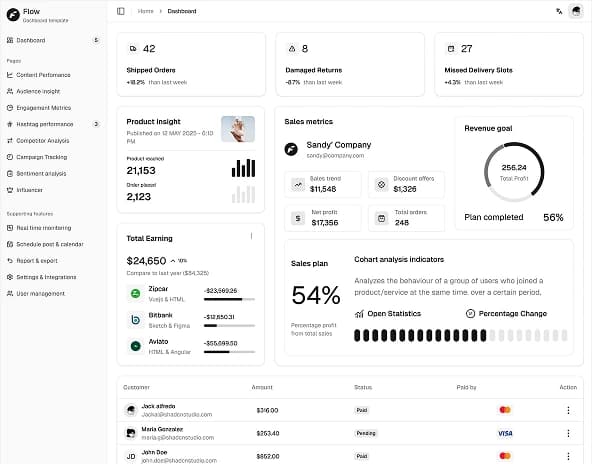592x464 pixels.
Task: Open Real time monitoring
Action: (53, 228)
